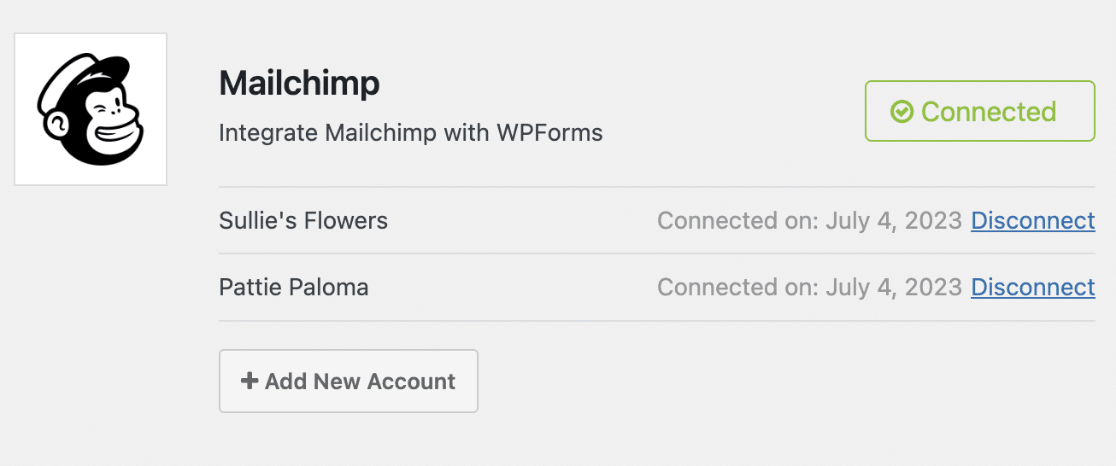Click the checkmark icon in Connected badge
Image resolution: width=1116 pixels, height=466 pixels.
click(x=902, y=112)
